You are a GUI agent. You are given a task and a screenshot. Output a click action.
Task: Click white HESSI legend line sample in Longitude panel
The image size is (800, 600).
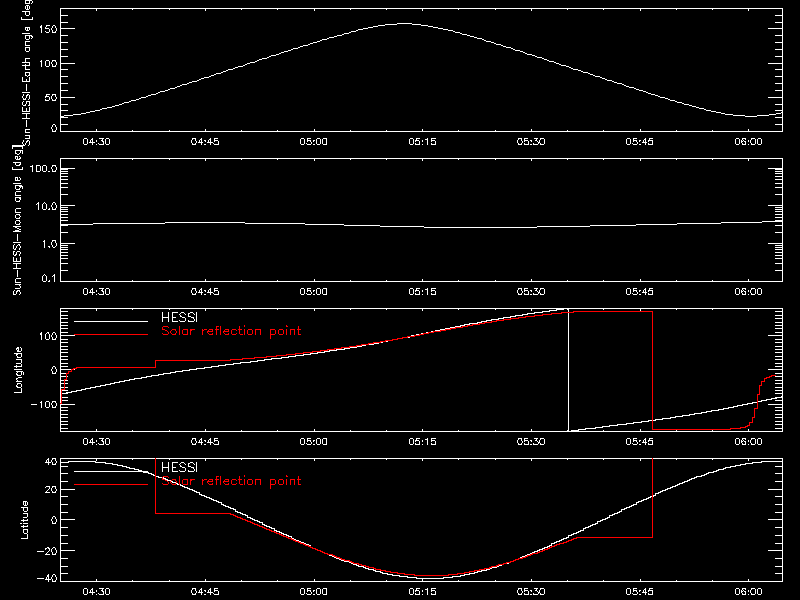tap(111, 321)
